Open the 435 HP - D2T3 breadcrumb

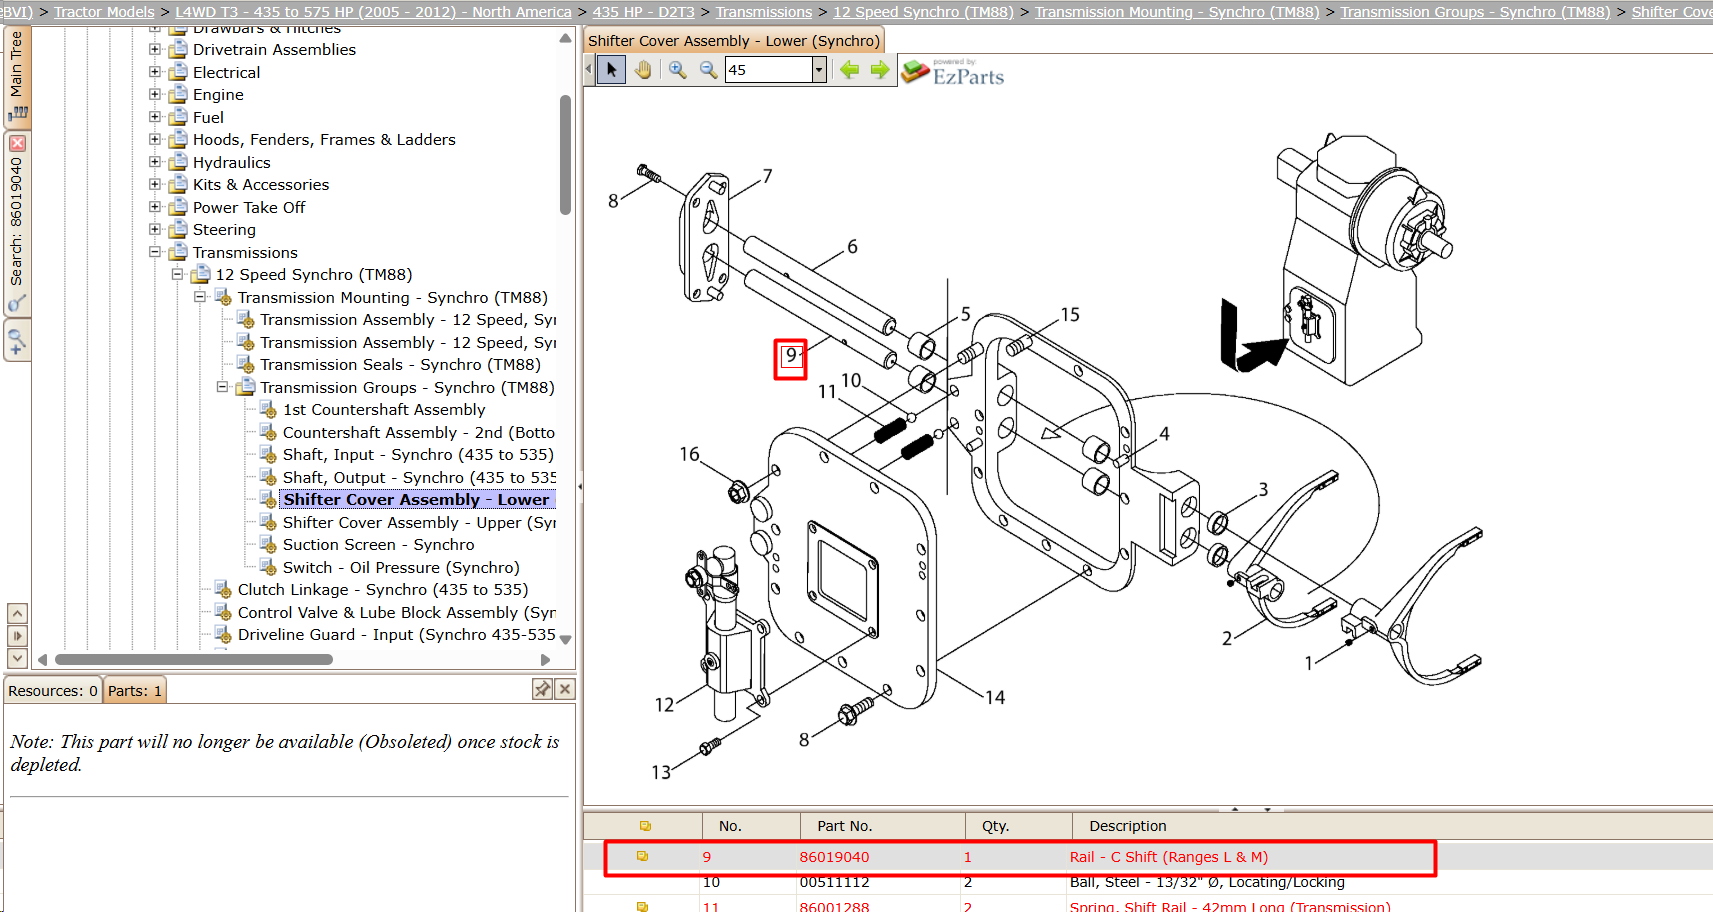click(643, 12)
